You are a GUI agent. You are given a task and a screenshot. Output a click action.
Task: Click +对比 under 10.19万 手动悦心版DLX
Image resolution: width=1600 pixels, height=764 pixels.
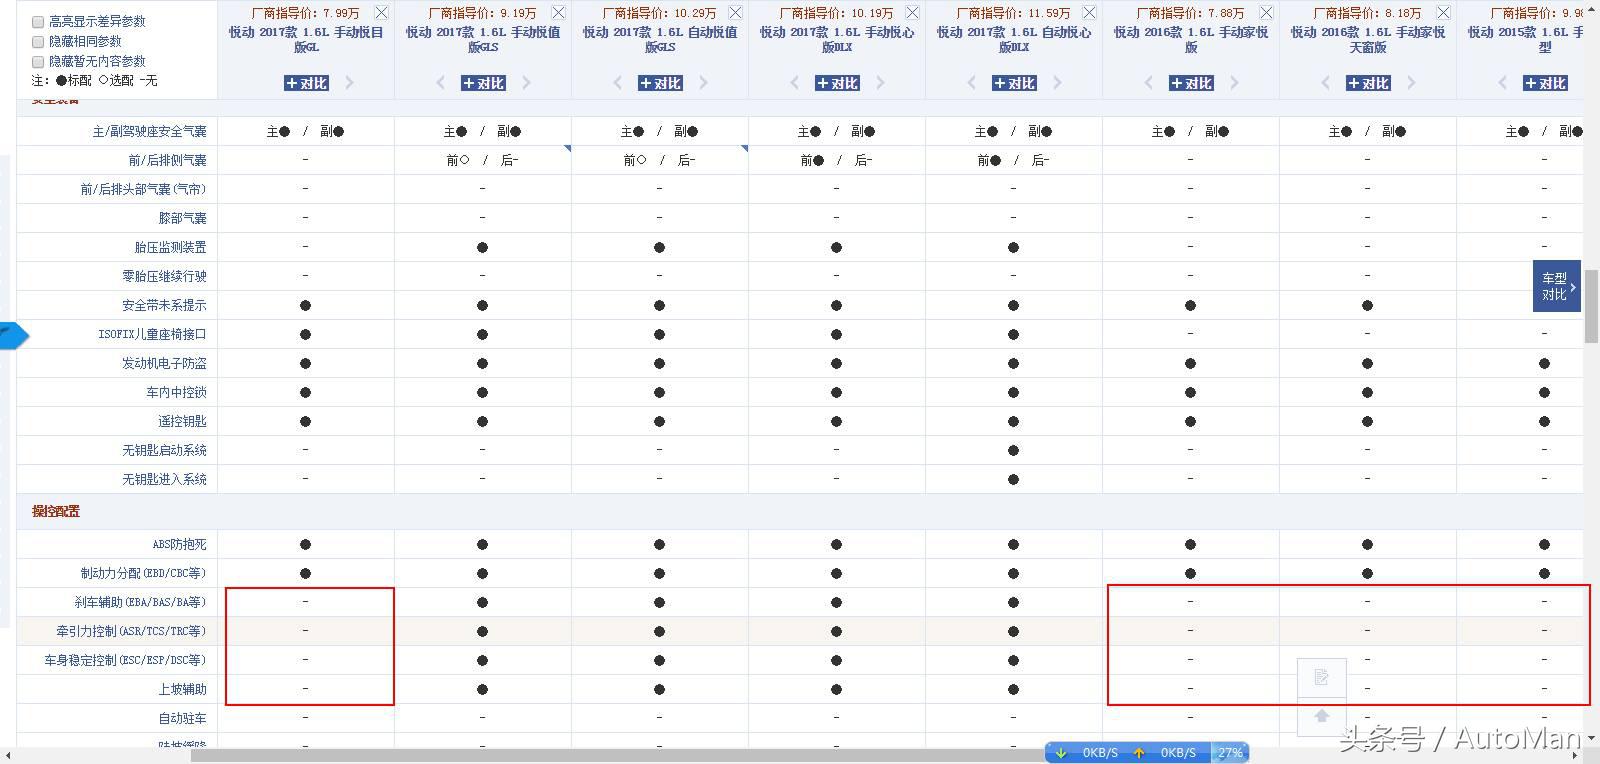tap(837, 83)
